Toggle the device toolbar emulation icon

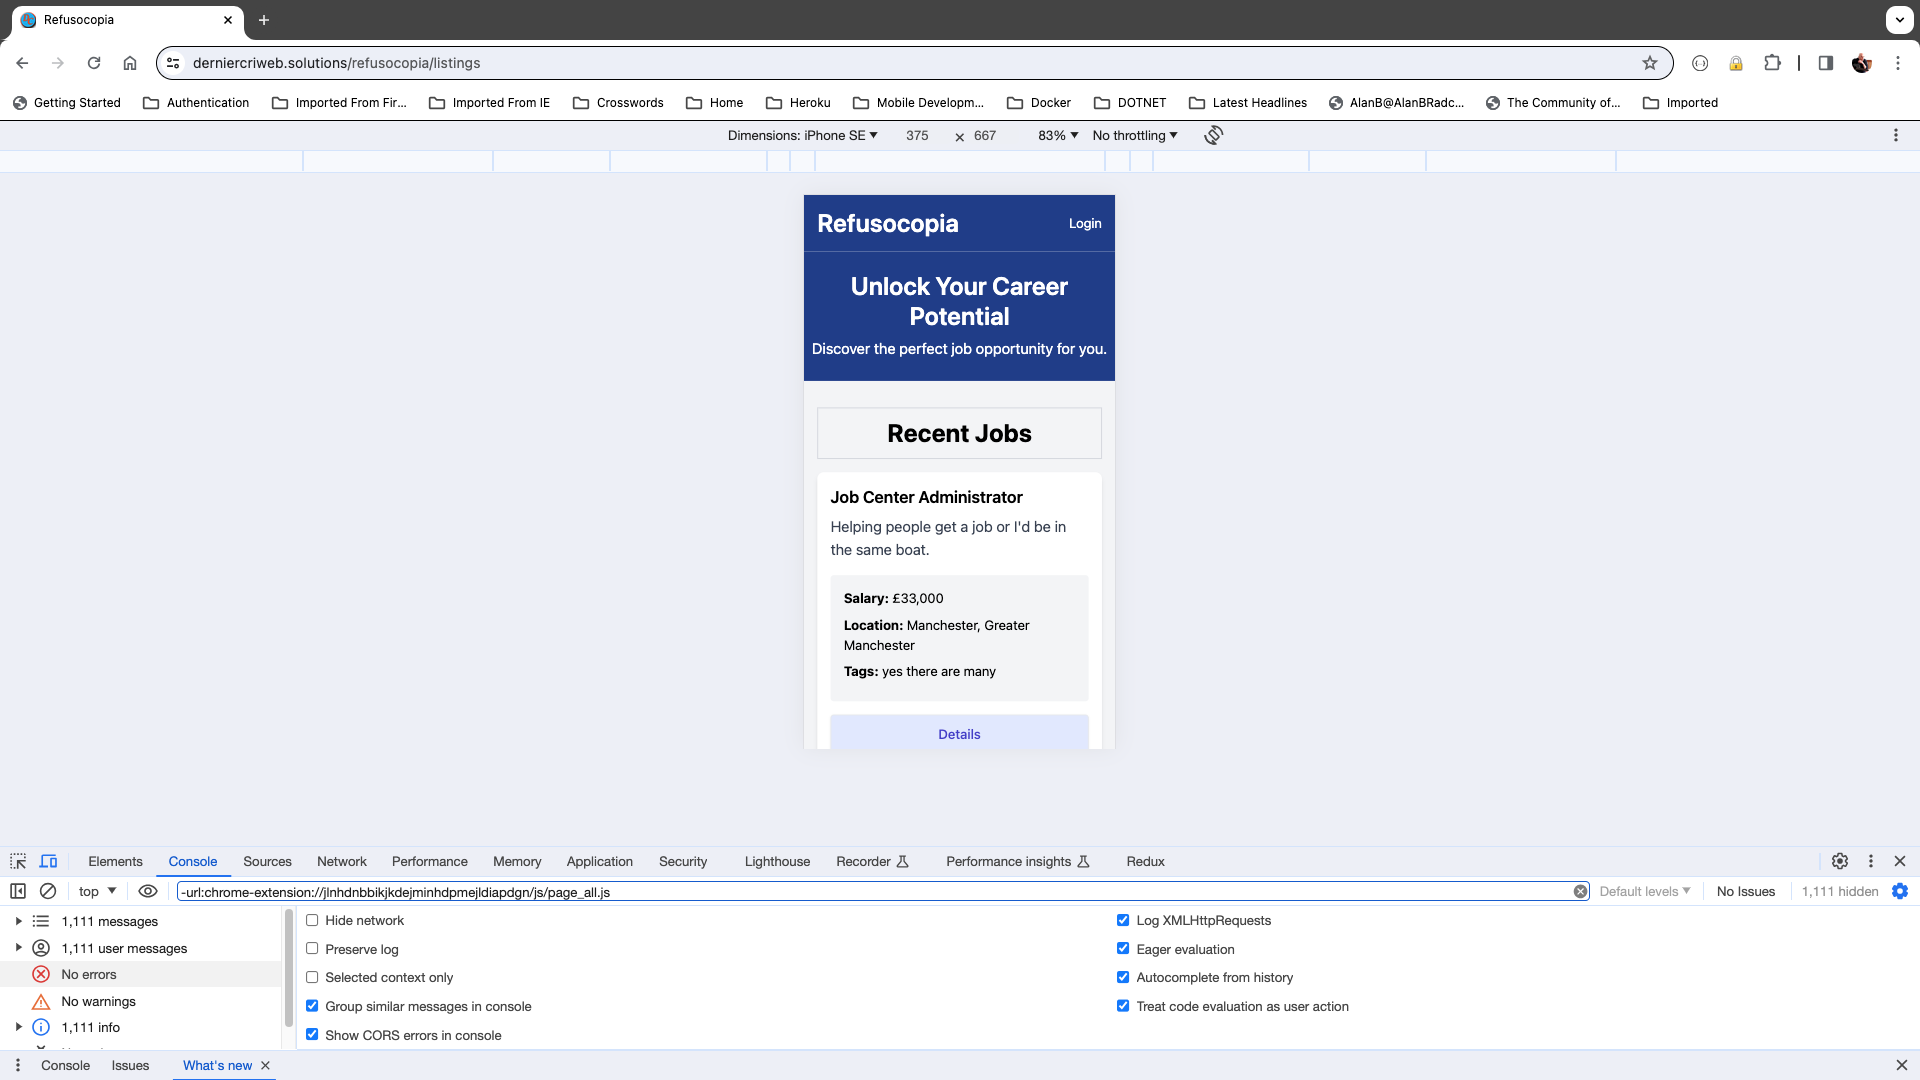tap(49, 861)
